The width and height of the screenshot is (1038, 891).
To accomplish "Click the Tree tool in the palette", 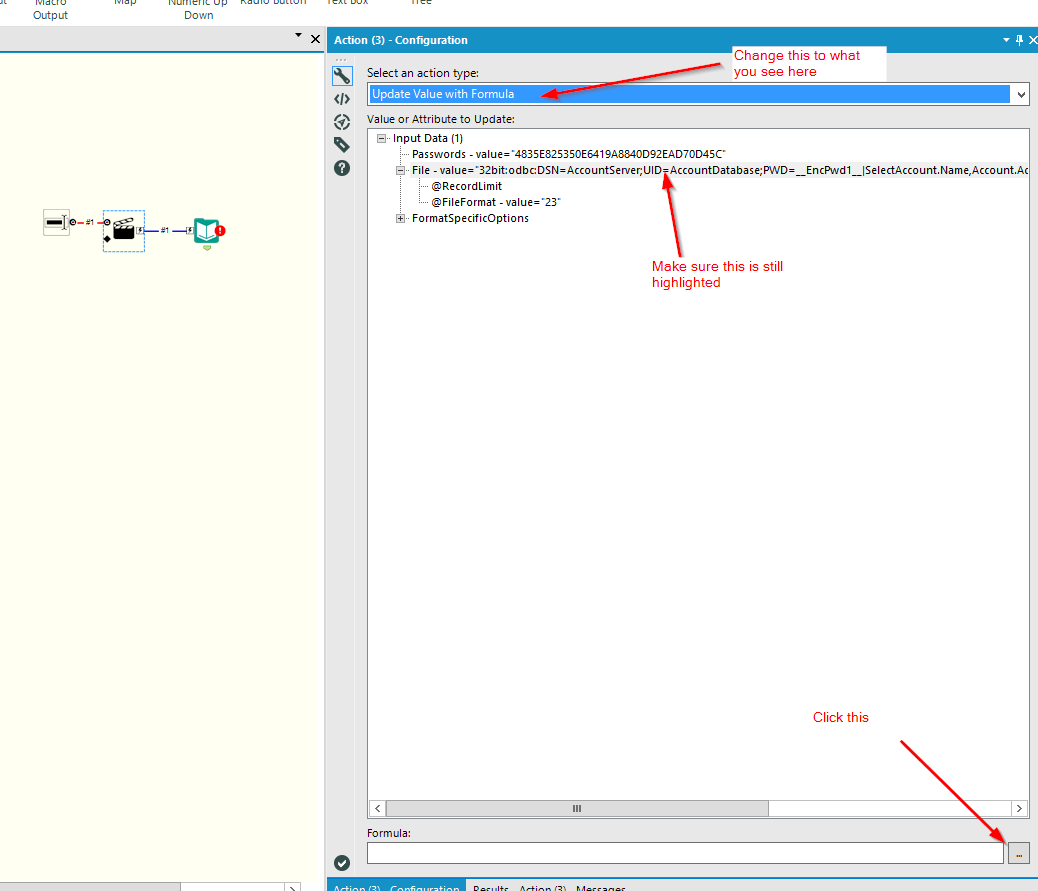I will pos(420,4).
